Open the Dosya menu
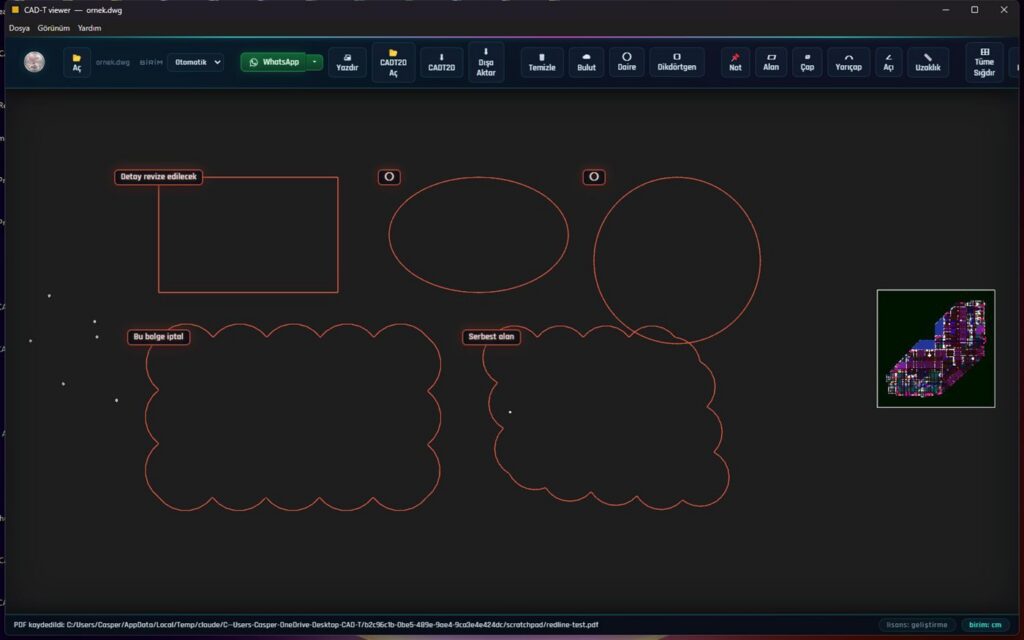Screen dimensions: 1024x640 (x=19, y=28)
